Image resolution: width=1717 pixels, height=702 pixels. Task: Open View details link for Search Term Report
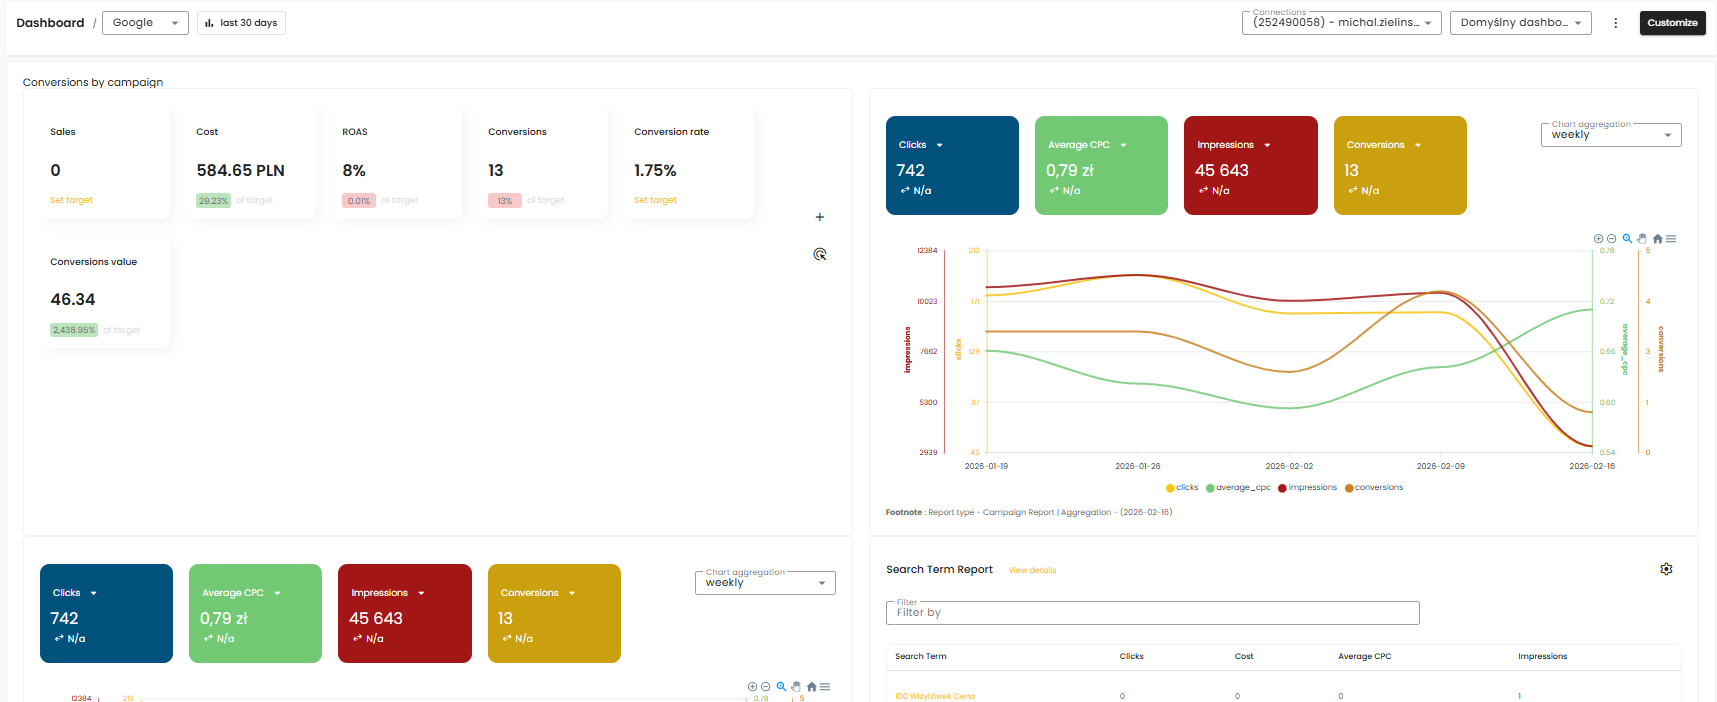click(x=1032, y=571)
